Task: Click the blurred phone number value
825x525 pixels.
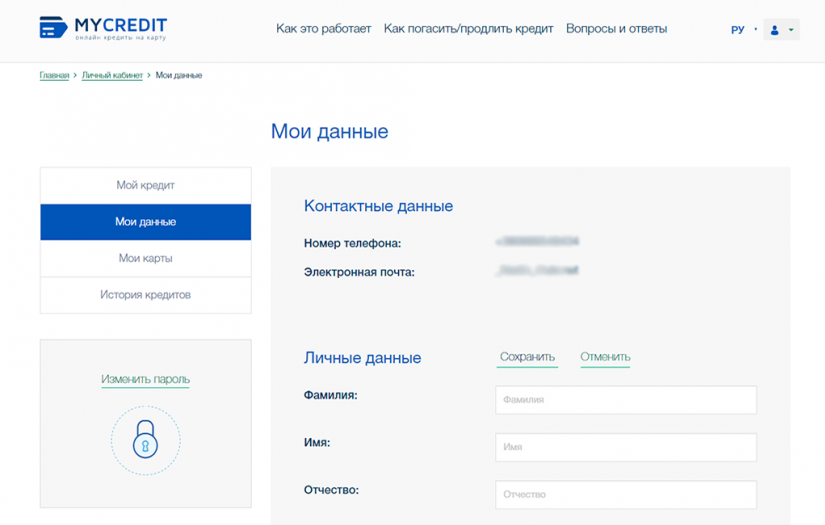Action: tap(537, 241)
